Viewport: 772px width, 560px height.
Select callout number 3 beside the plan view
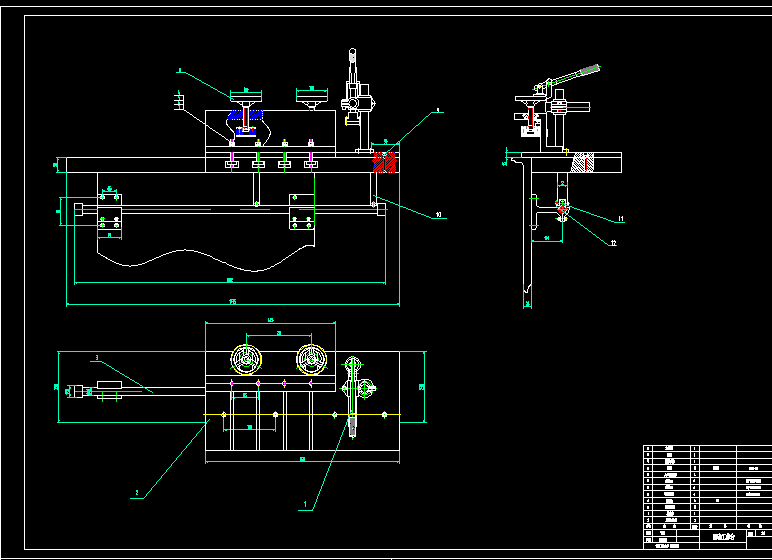click(97, 358)
